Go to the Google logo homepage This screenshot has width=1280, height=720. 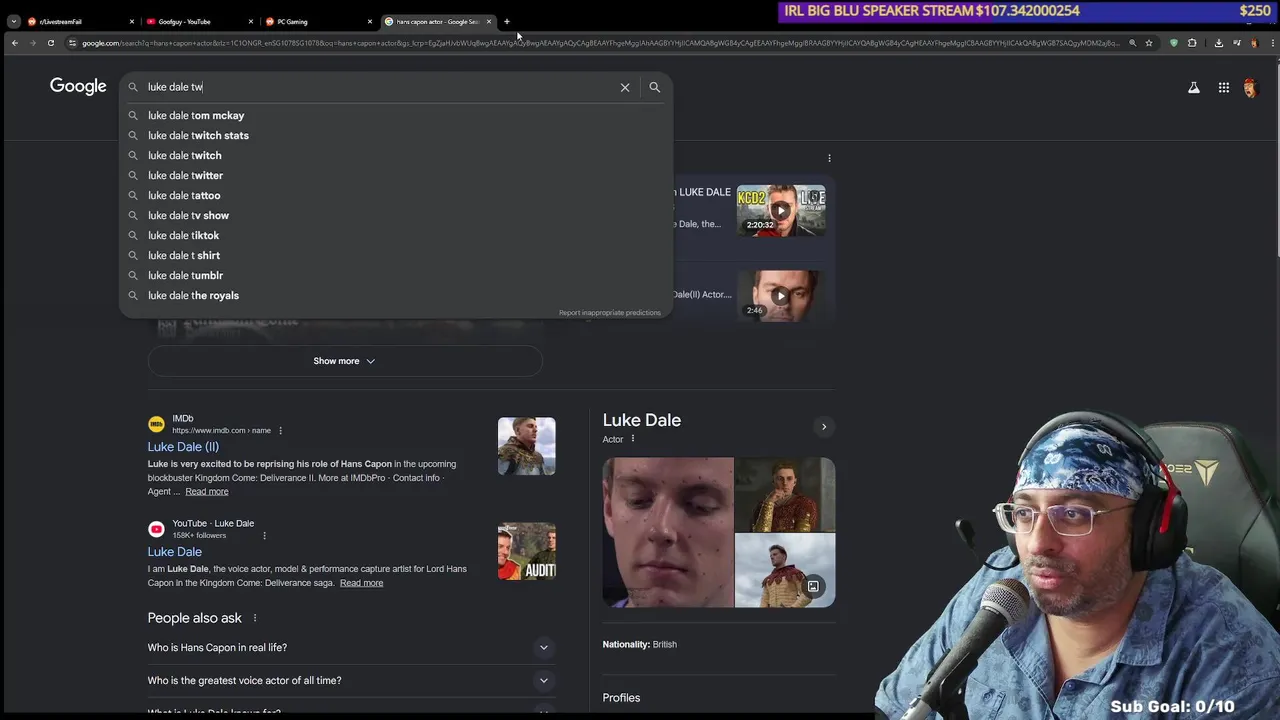coord(78,87)
